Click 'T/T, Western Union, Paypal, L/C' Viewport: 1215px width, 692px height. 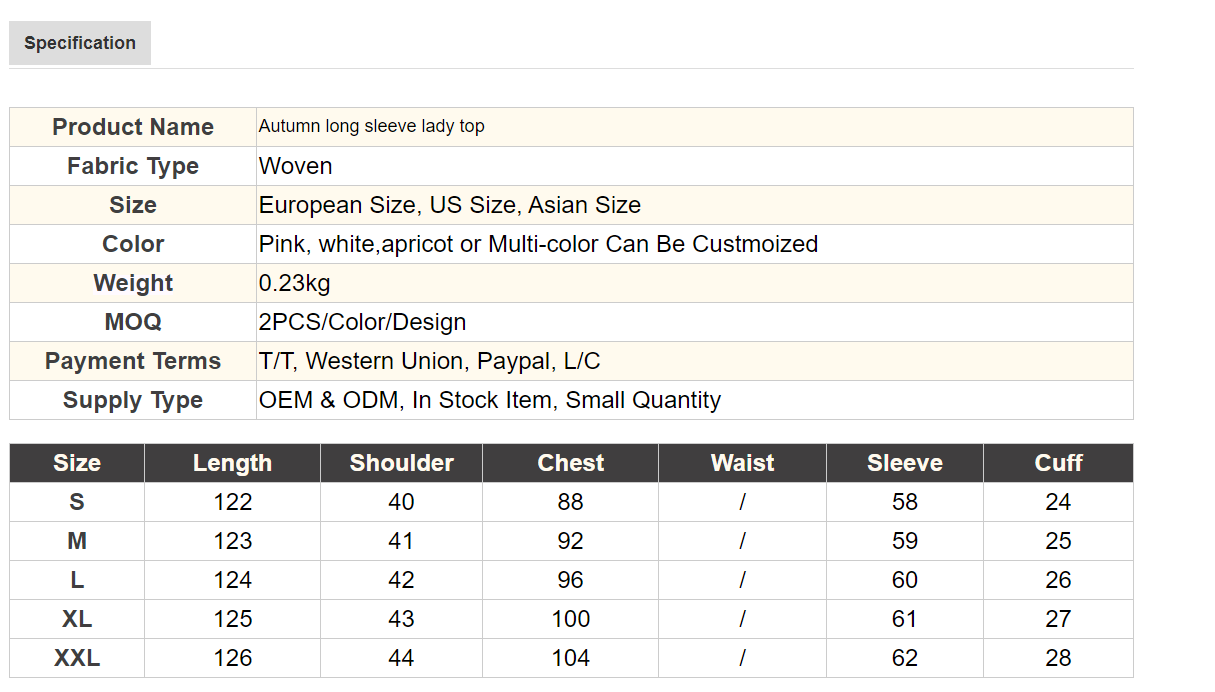point(429,361)
